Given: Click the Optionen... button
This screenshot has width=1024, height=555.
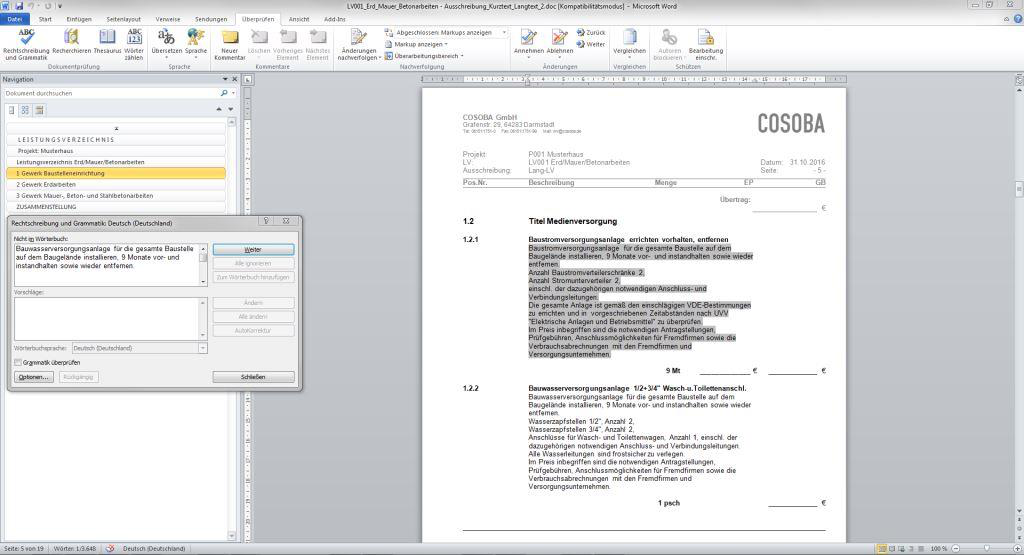Looking at the screenshot, I should (x=33, y=377).
